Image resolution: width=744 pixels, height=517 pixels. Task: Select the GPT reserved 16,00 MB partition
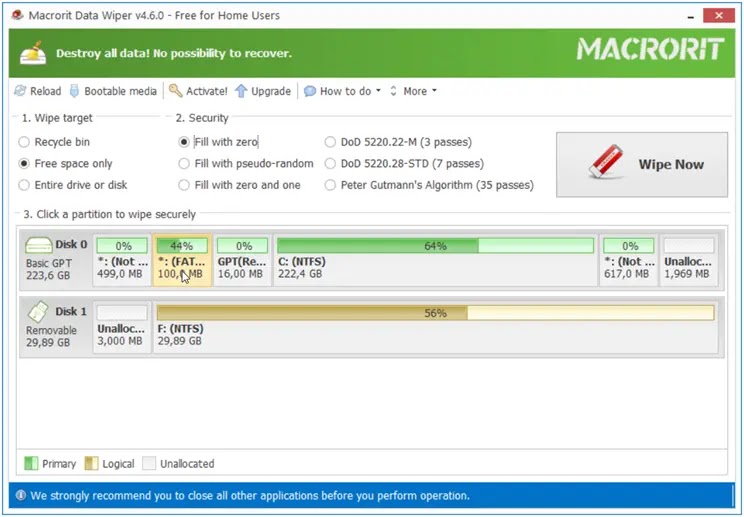[242, 260]
